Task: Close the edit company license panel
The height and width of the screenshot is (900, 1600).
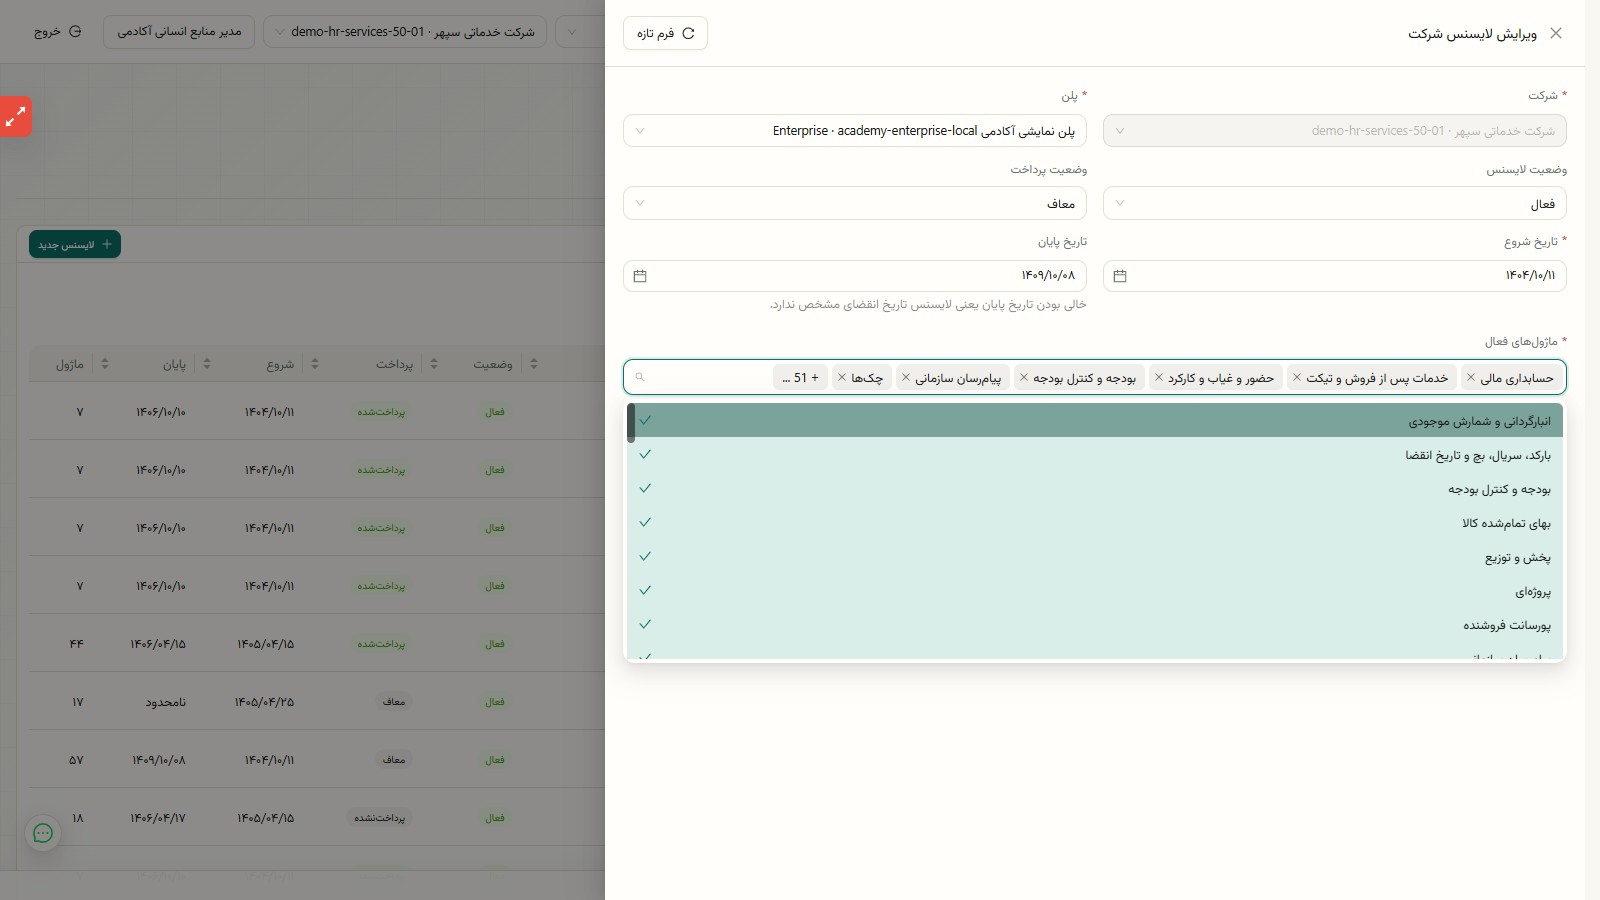Action: coord(1555,33)
